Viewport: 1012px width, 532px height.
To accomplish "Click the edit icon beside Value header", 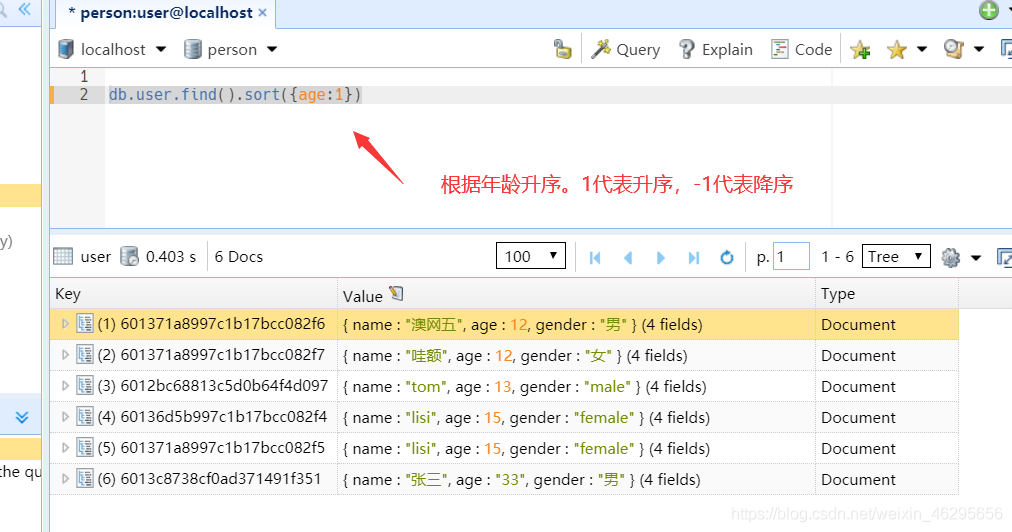I will pyautogui.click(x=396, y=294).
